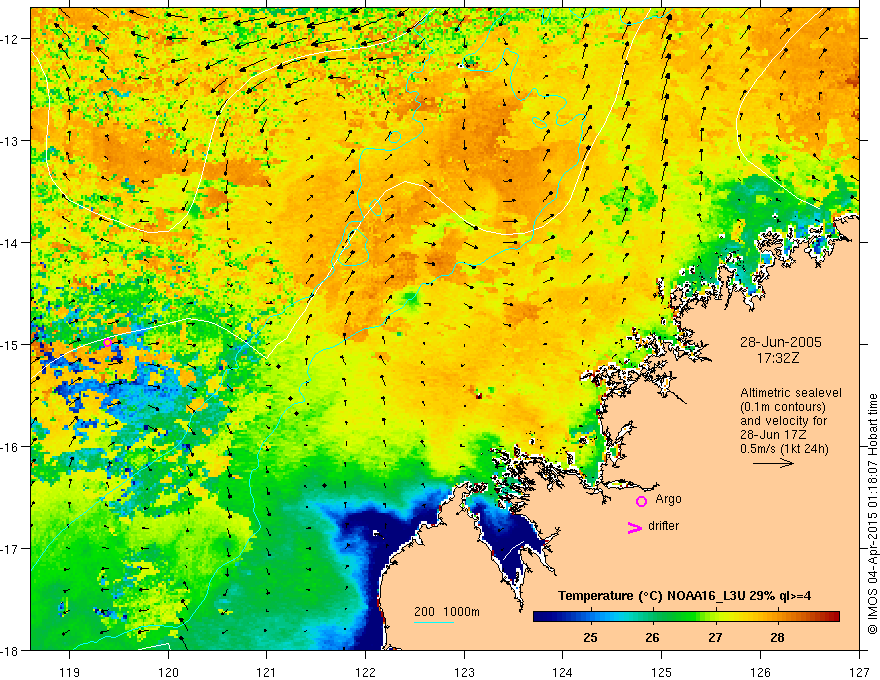Click the latitude axis label -16

pos(10,447)
